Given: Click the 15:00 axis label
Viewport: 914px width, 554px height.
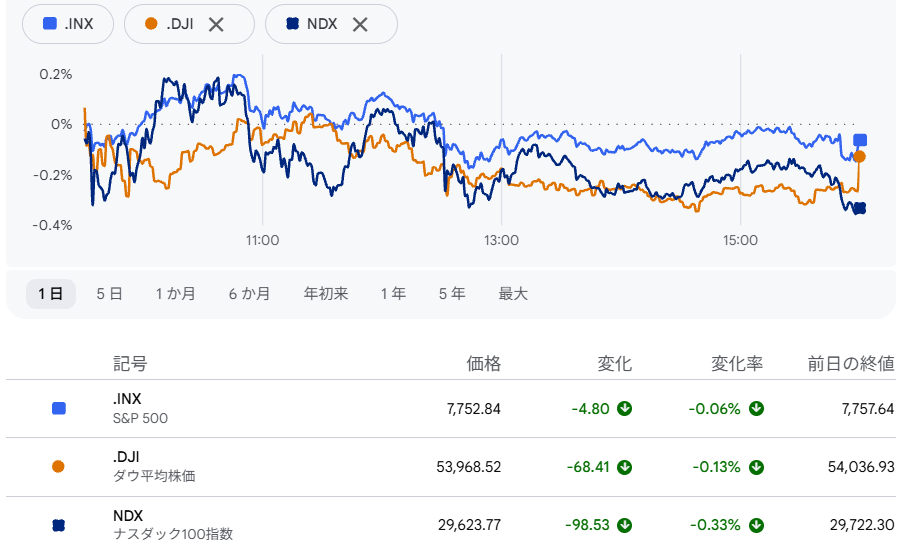Looking at the screenshot, I should 740,240.
